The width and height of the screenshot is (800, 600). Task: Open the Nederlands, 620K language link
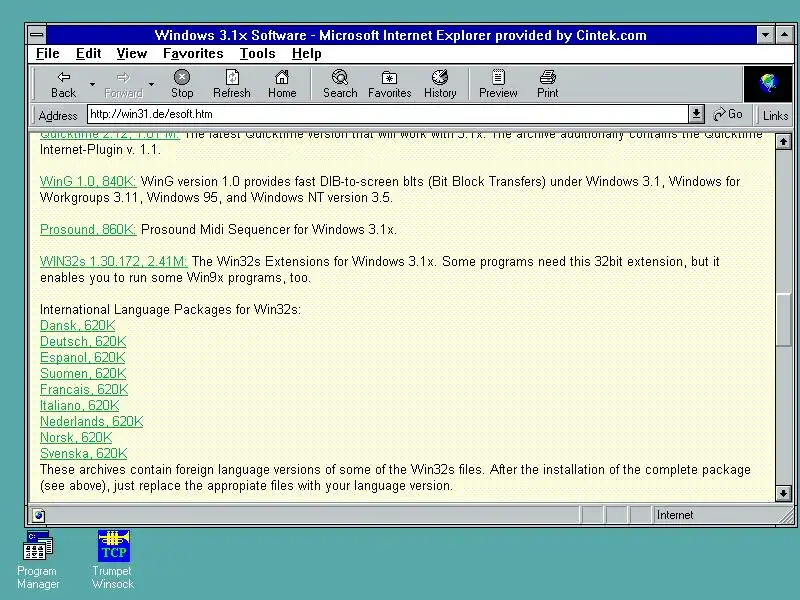pos(91,421)
